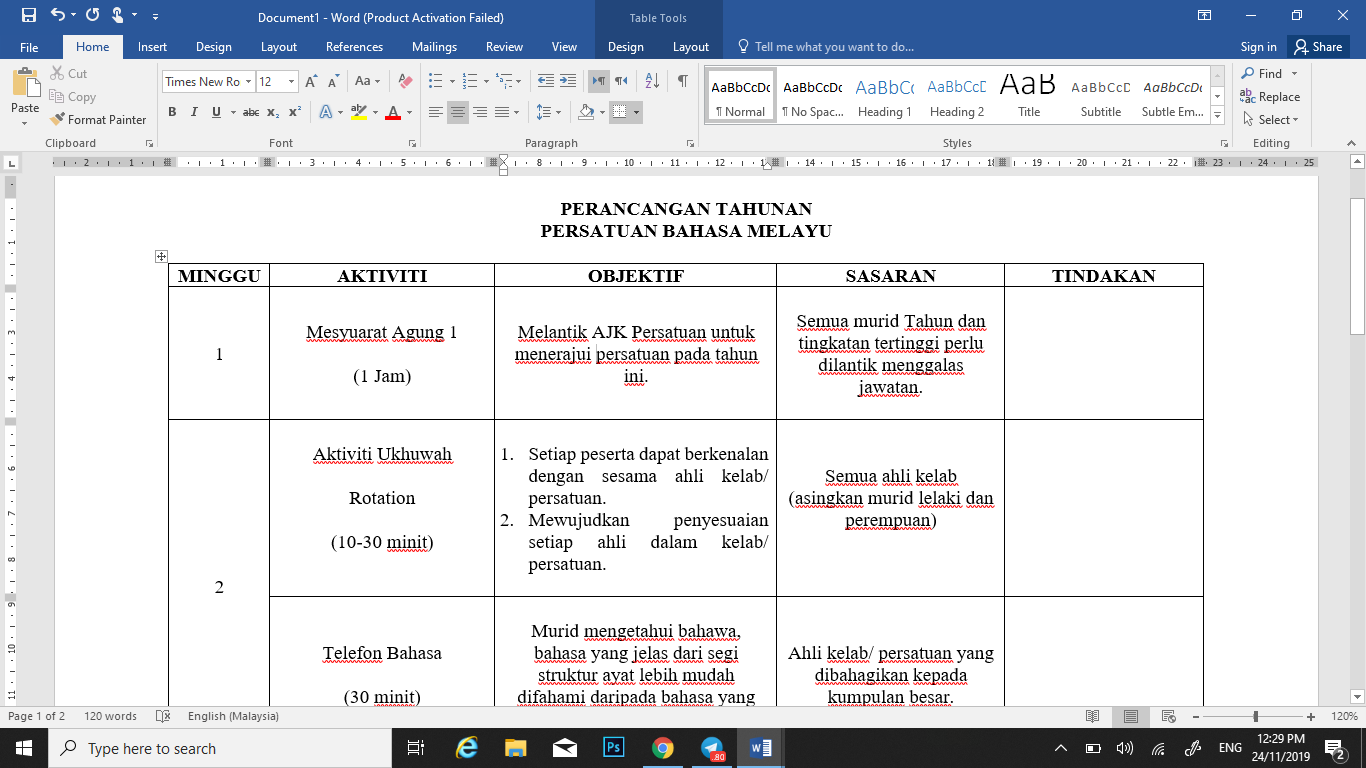
Task: Switch to Read Mode view in status bar
Action: click(x=1093, y=716)
